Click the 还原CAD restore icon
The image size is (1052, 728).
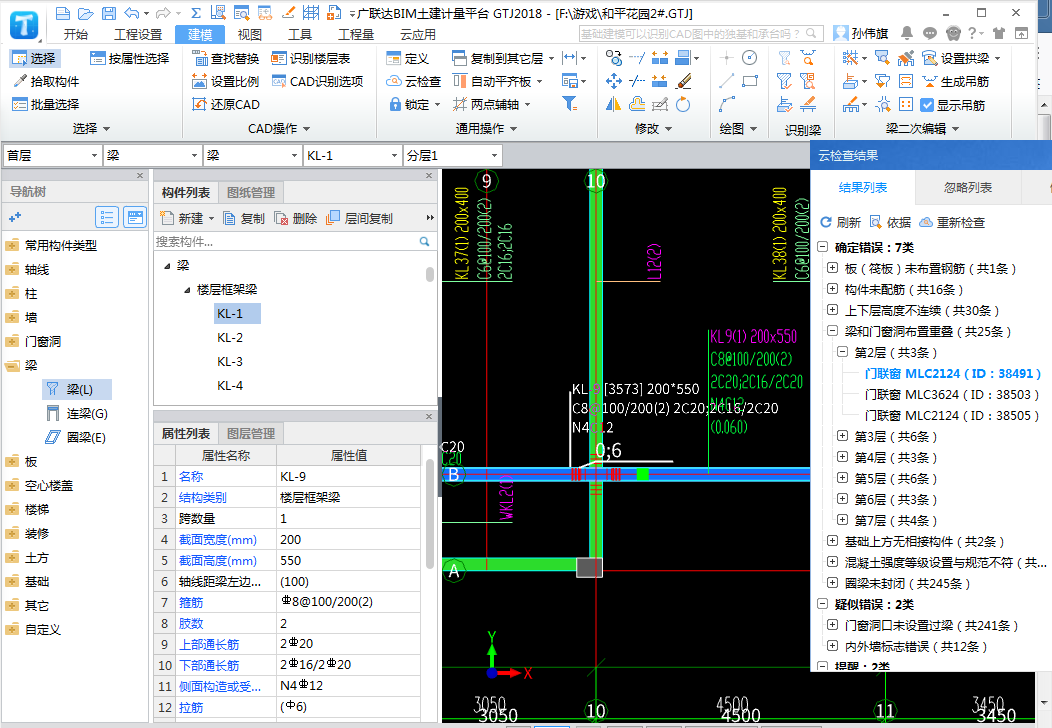pos(199,104)
